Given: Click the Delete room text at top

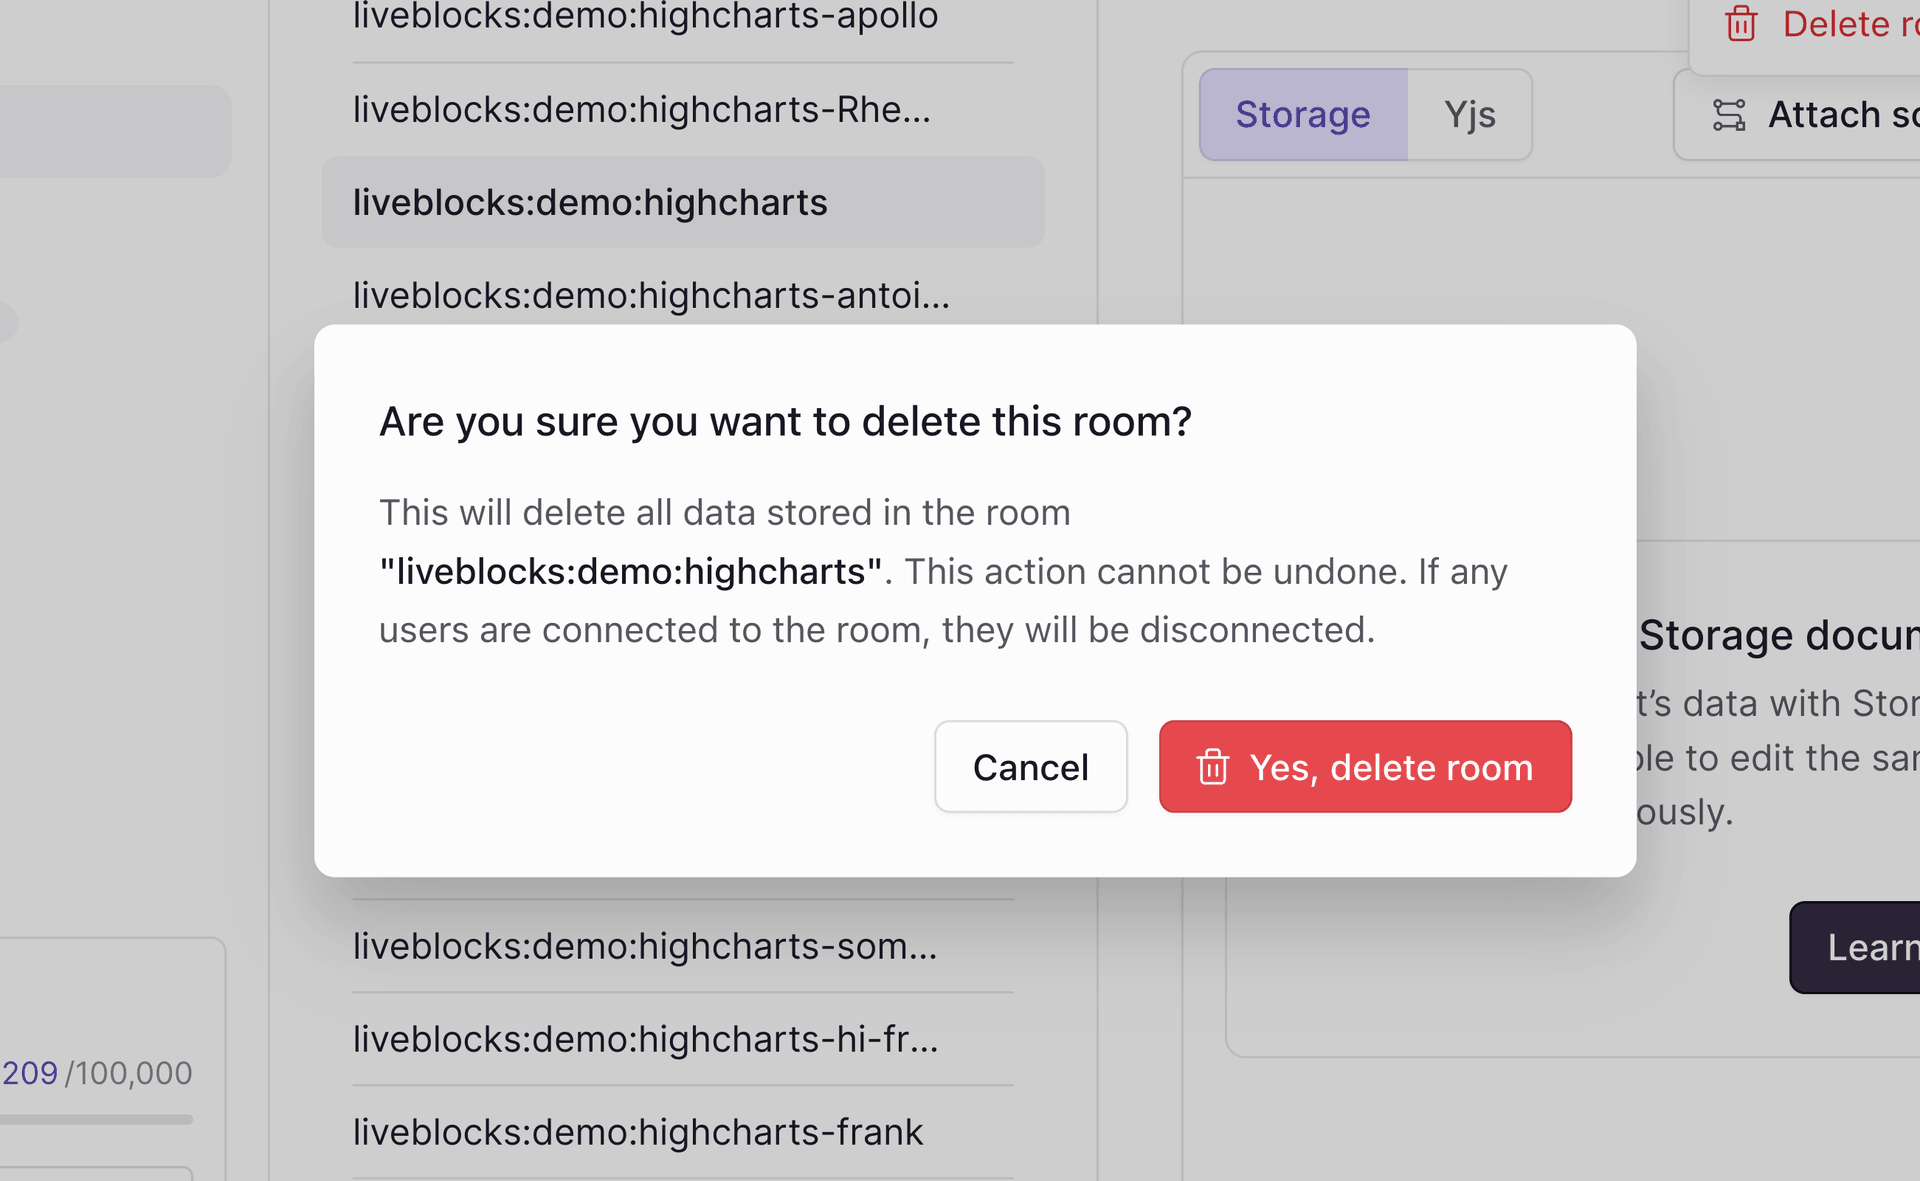Looking at the screenshot, I should [1850, 23].
